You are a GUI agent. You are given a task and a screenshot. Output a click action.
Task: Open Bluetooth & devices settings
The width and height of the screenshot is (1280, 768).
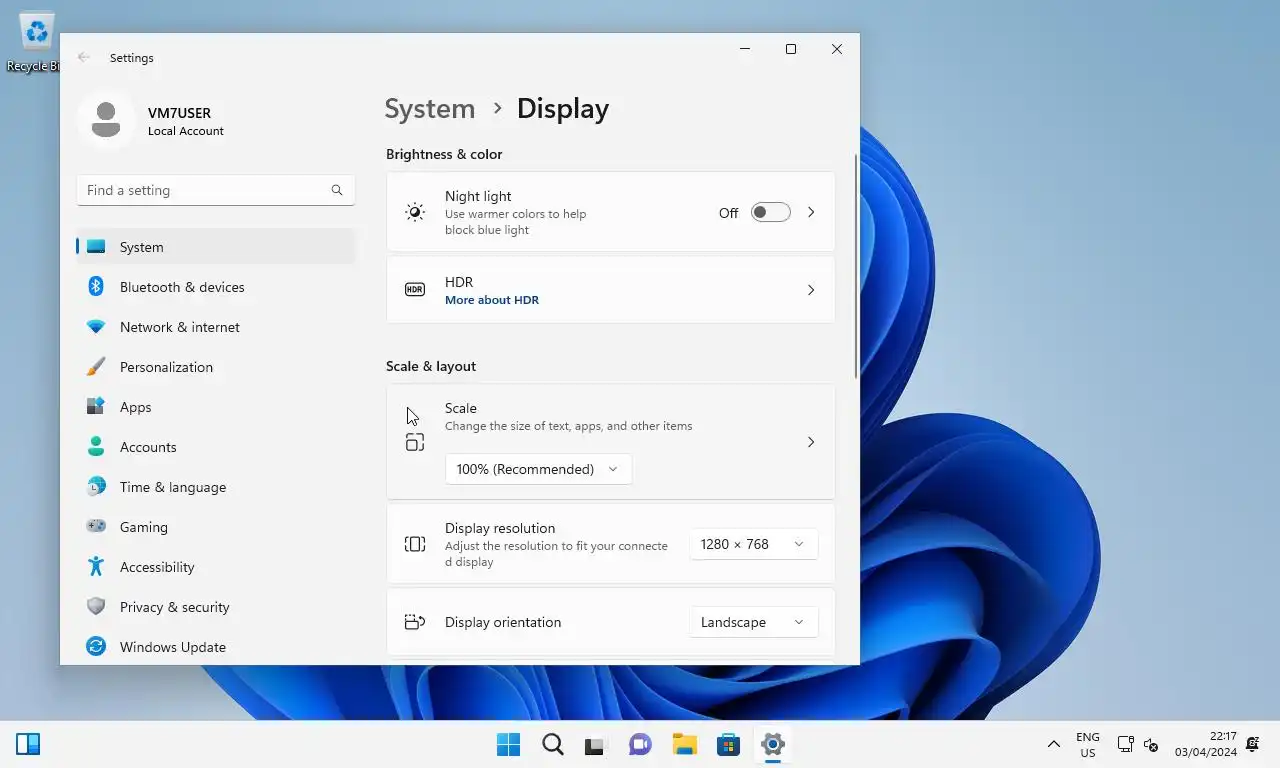coord(216,287)
